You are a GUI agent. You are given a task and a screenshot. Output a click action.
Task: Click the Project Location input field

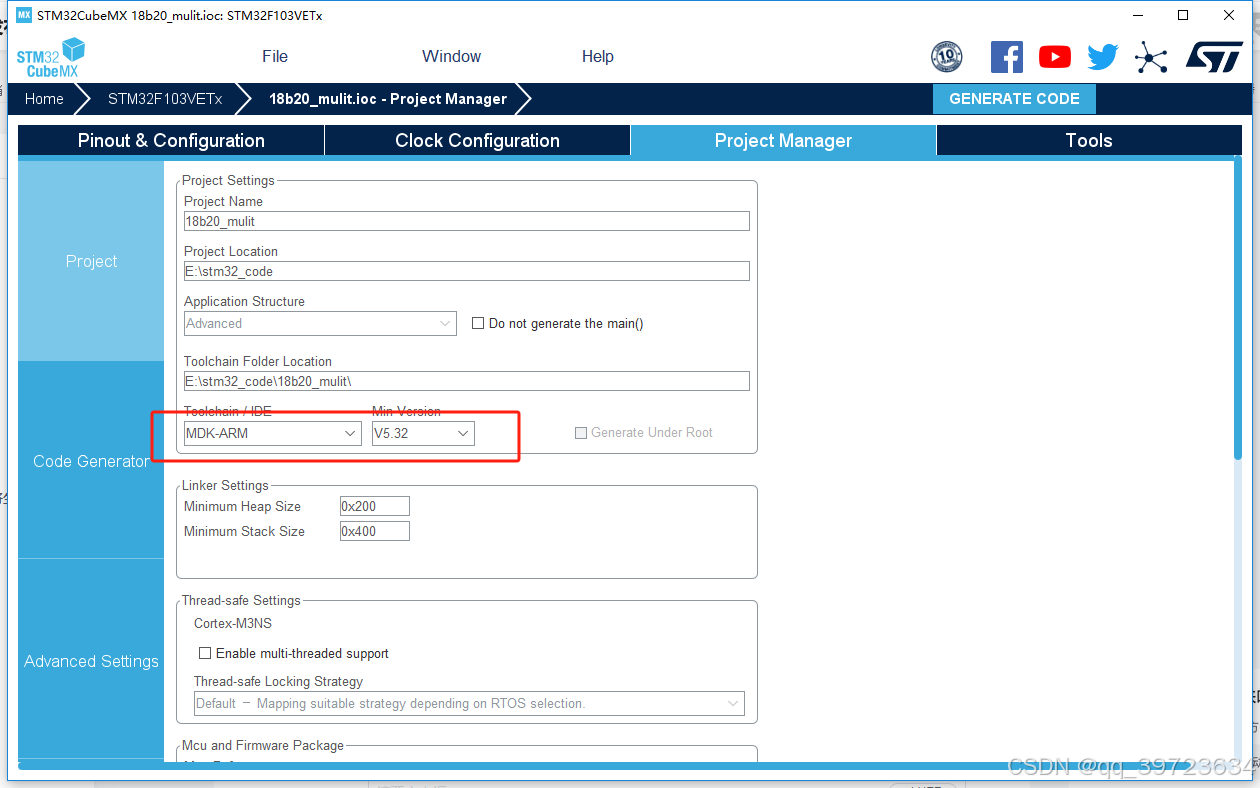[x=466, y=271]
